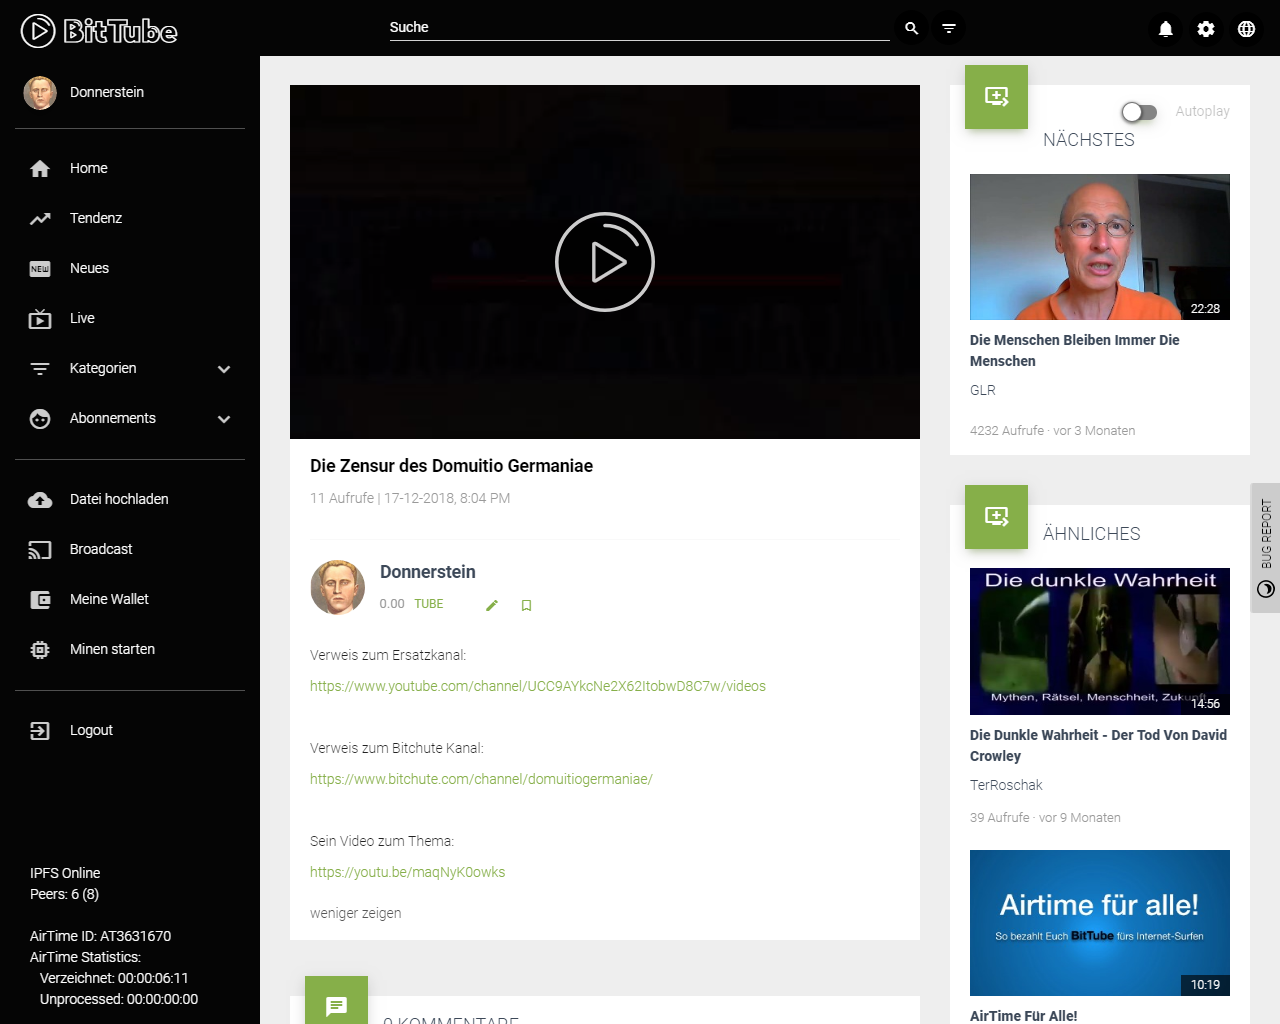Open the 'Airtime für alle!' video thumbnail
Image resolution: width=1280 pixels, height=1024 pixels.
tap(1100, 923)
